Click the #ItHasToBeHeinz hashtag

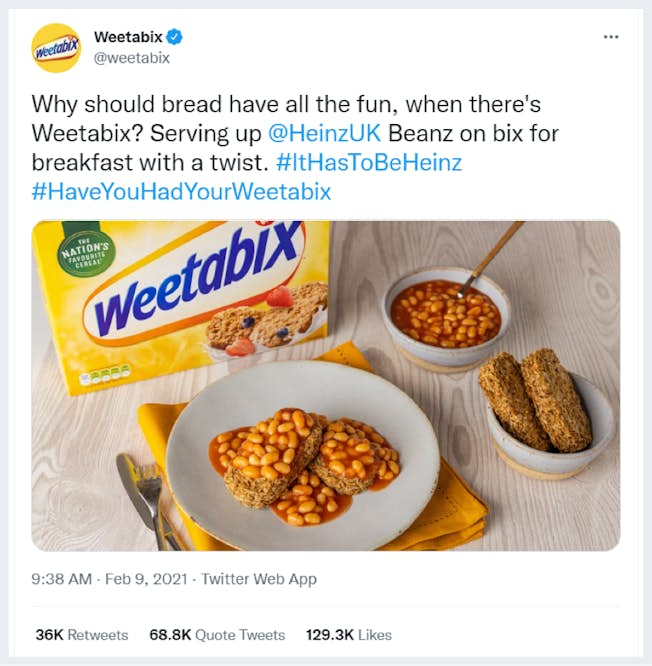[369, 162]
